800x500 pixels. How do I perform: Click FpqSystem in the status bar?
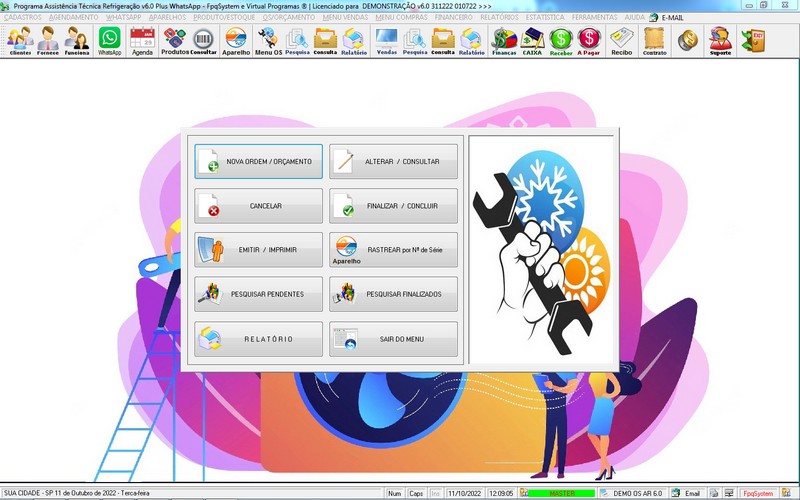[x=758, y=493]
